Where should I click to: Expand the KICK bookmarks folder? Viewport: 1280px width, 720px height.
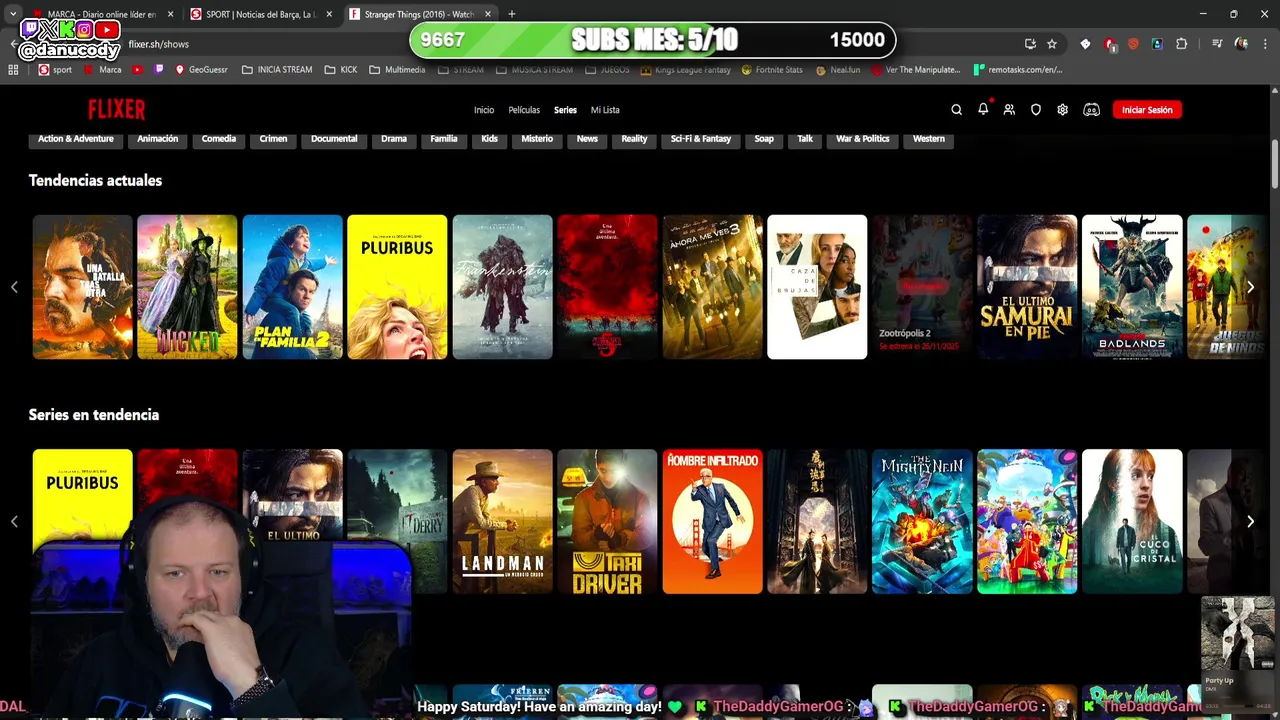[x=341, y=70]
